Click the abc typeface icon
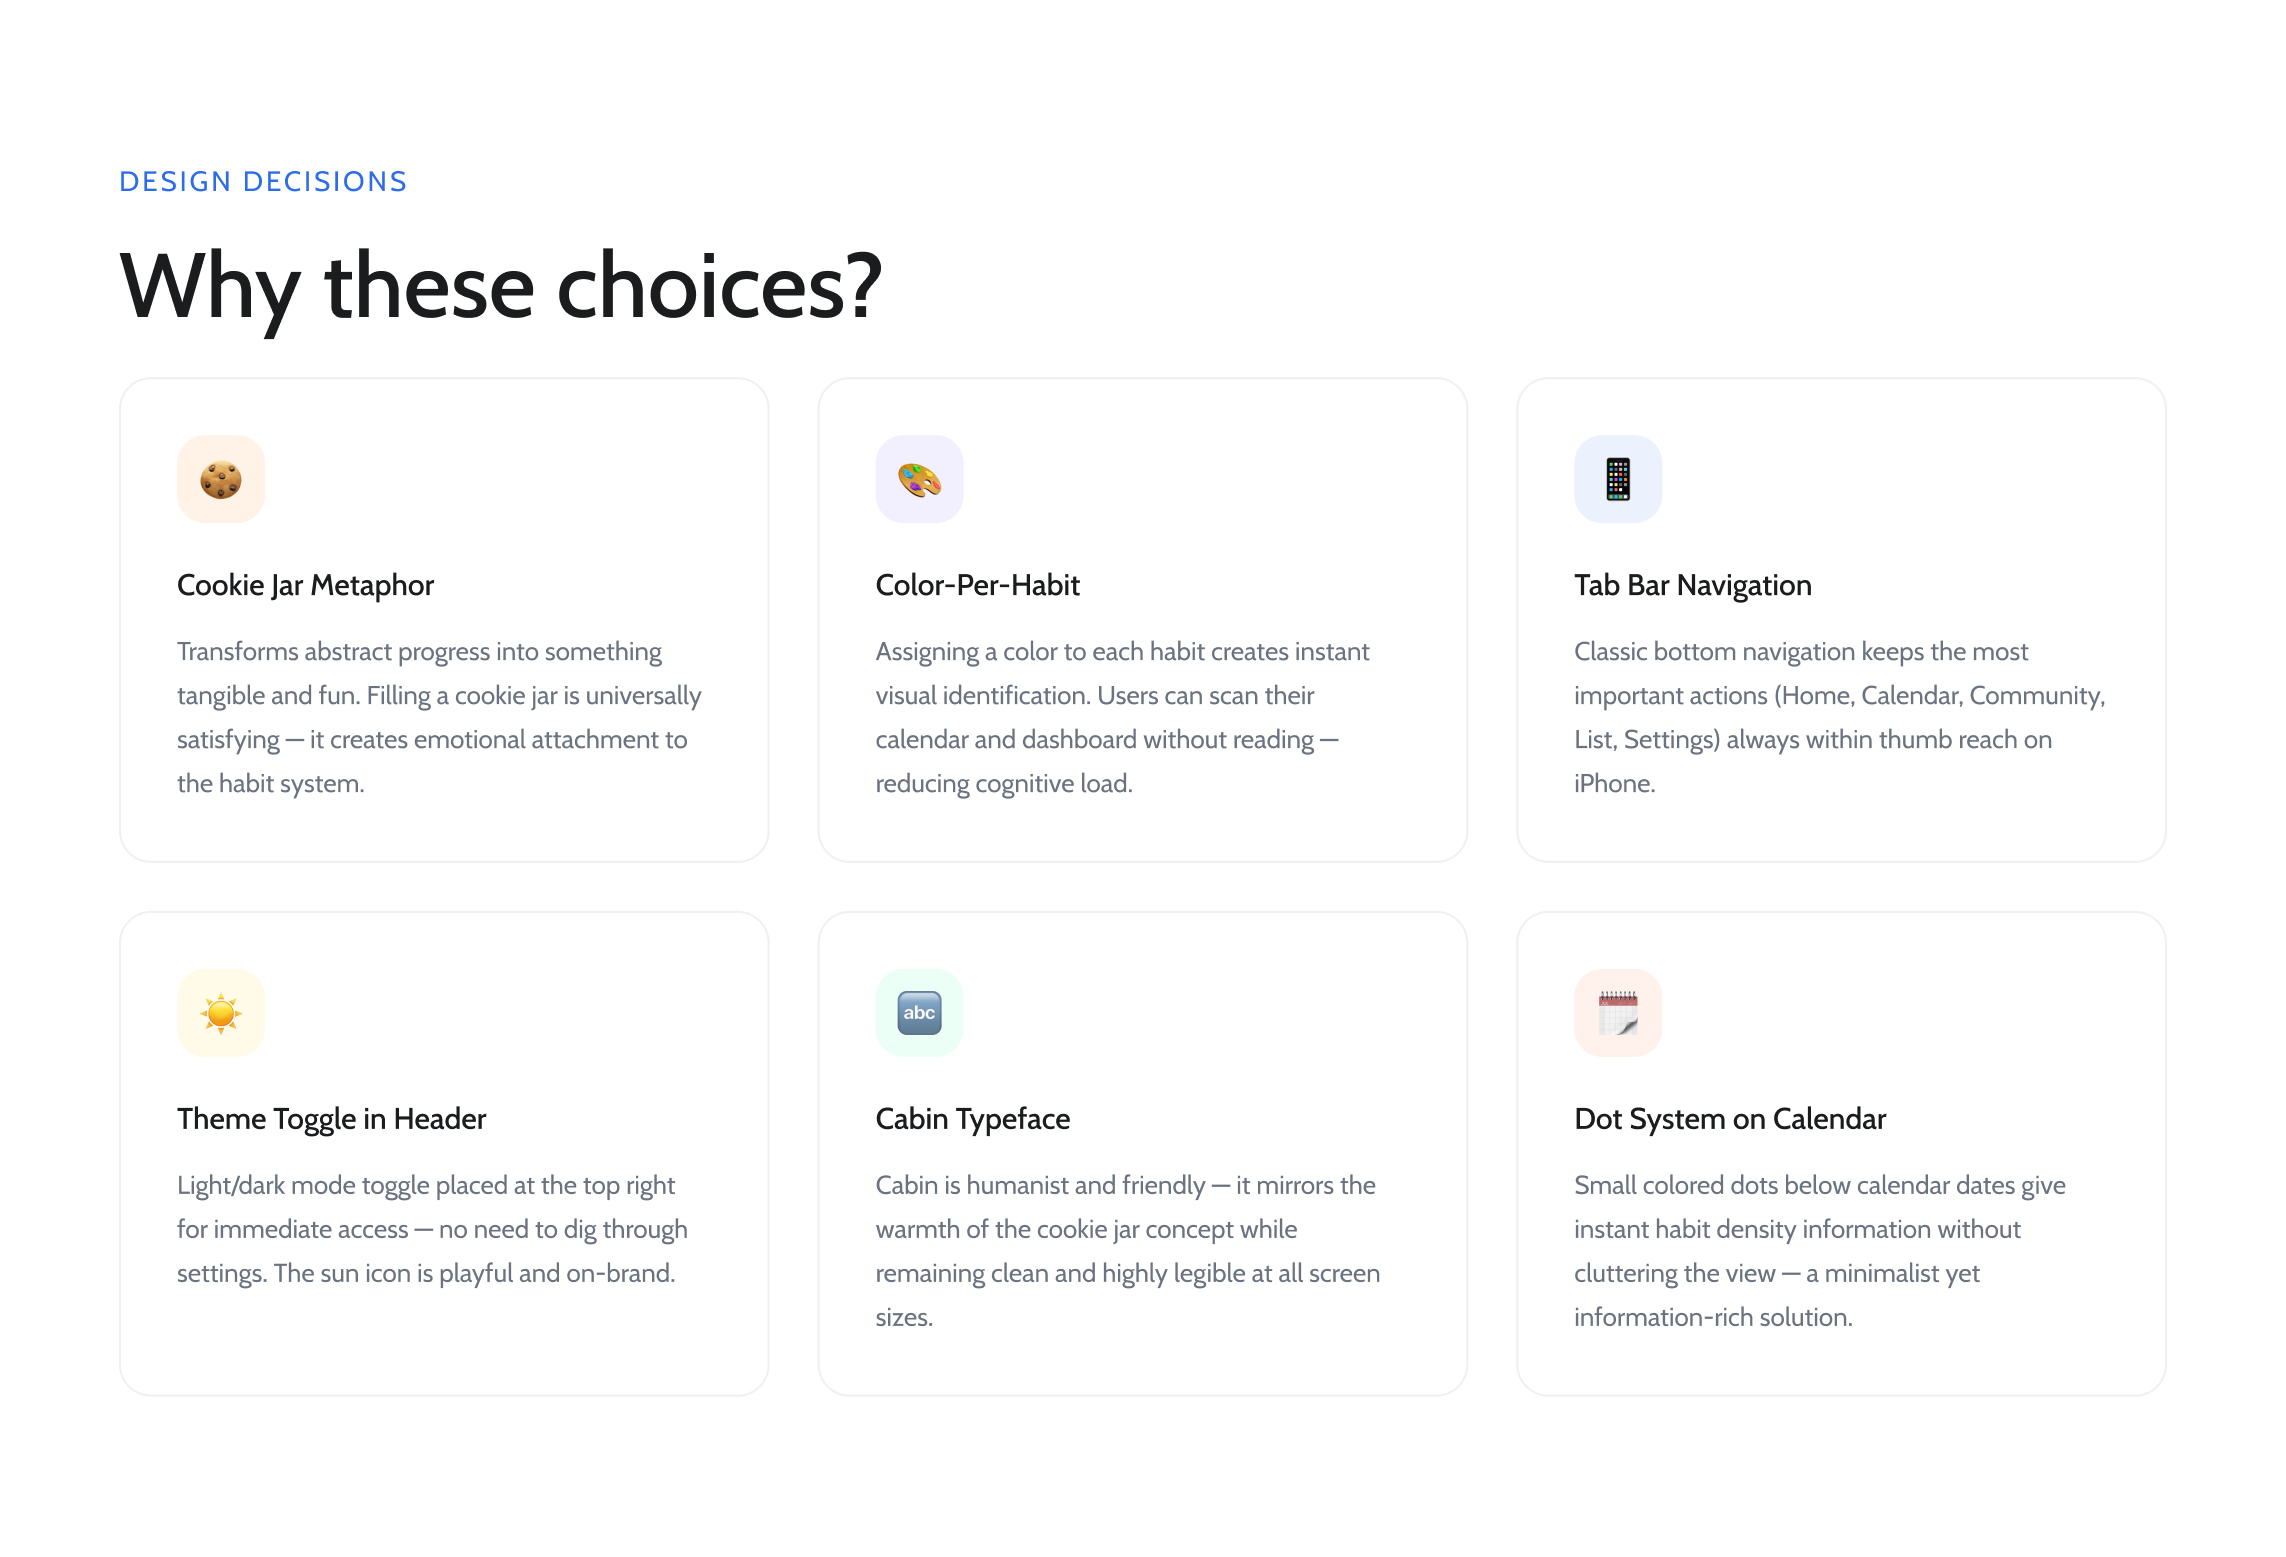 tap(919, 1013)
